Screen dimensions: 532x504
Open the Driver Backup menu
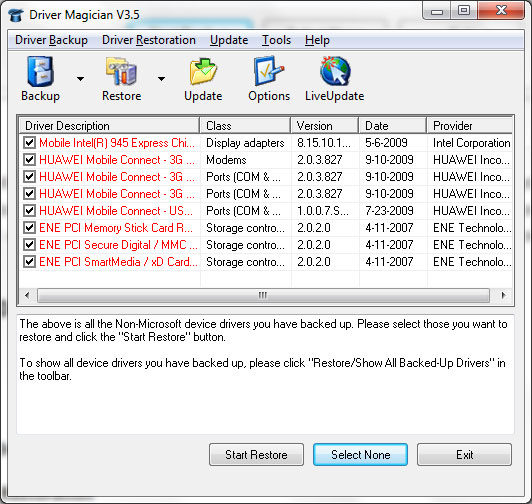pyautogui.click(x=51, y=40)
